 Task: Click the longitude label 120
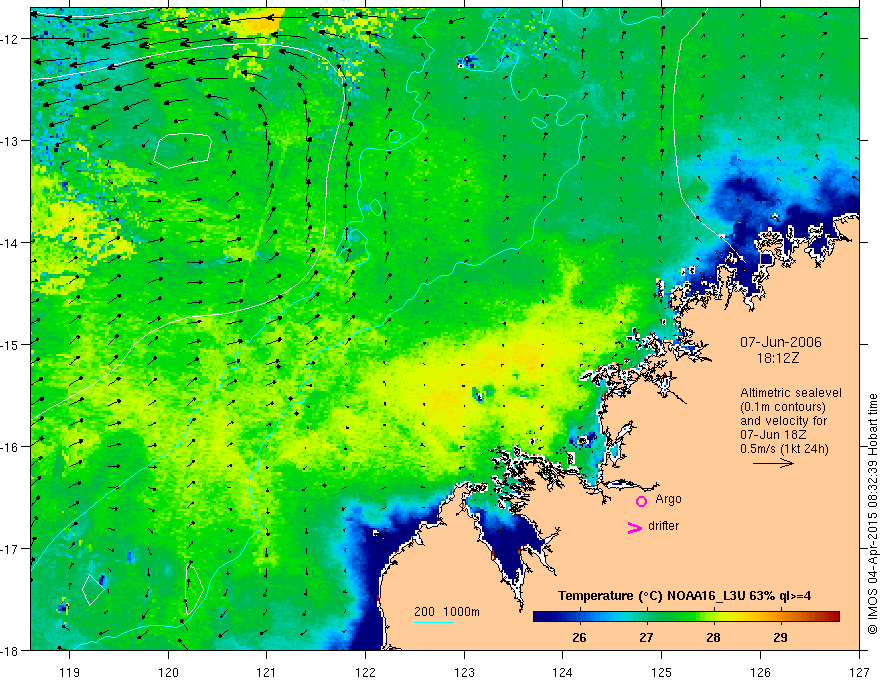[168, 672]
